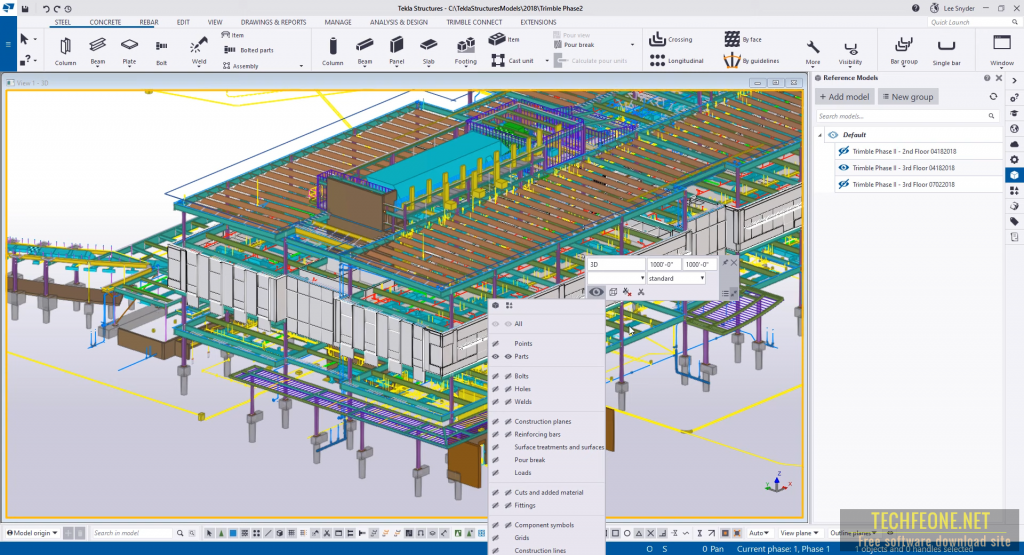Image resolution: width=1024 pixels, height=555 pixels.
Task: Click the Search models field
Action: 906,116
